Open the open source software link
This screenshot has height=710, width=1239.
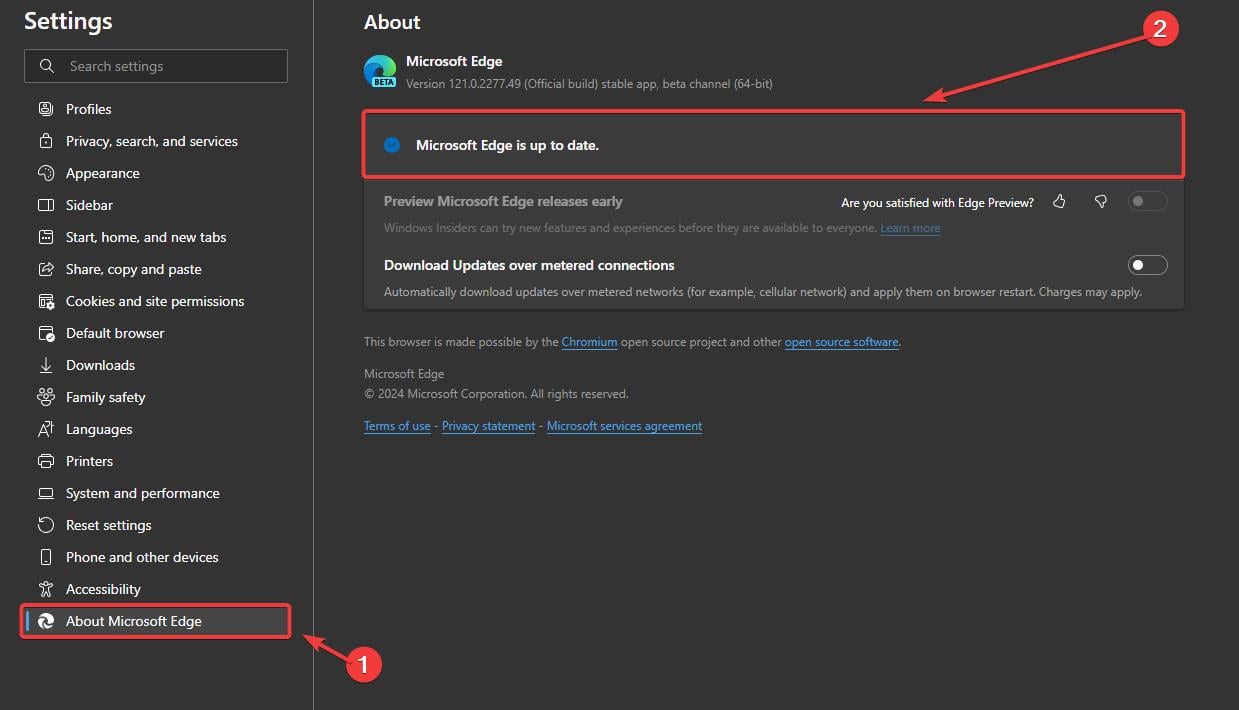tap(841, 342)
